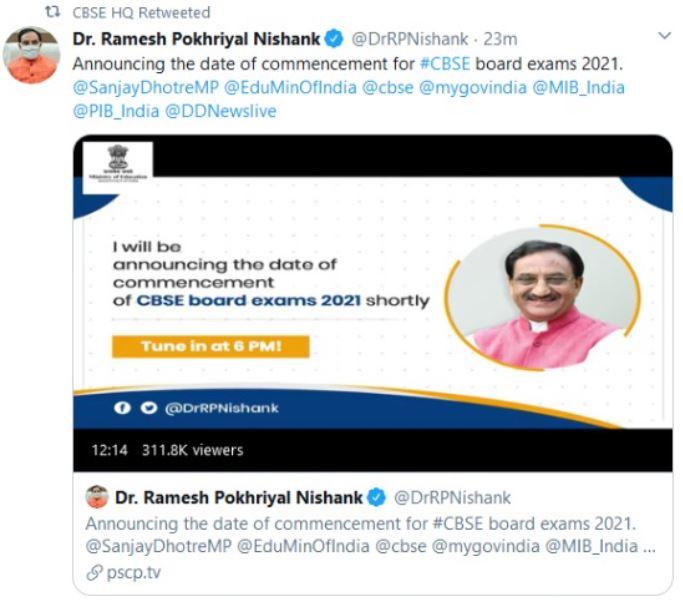Open the @PIB_India mention
The image size is (683, 600).
[116, 111]
